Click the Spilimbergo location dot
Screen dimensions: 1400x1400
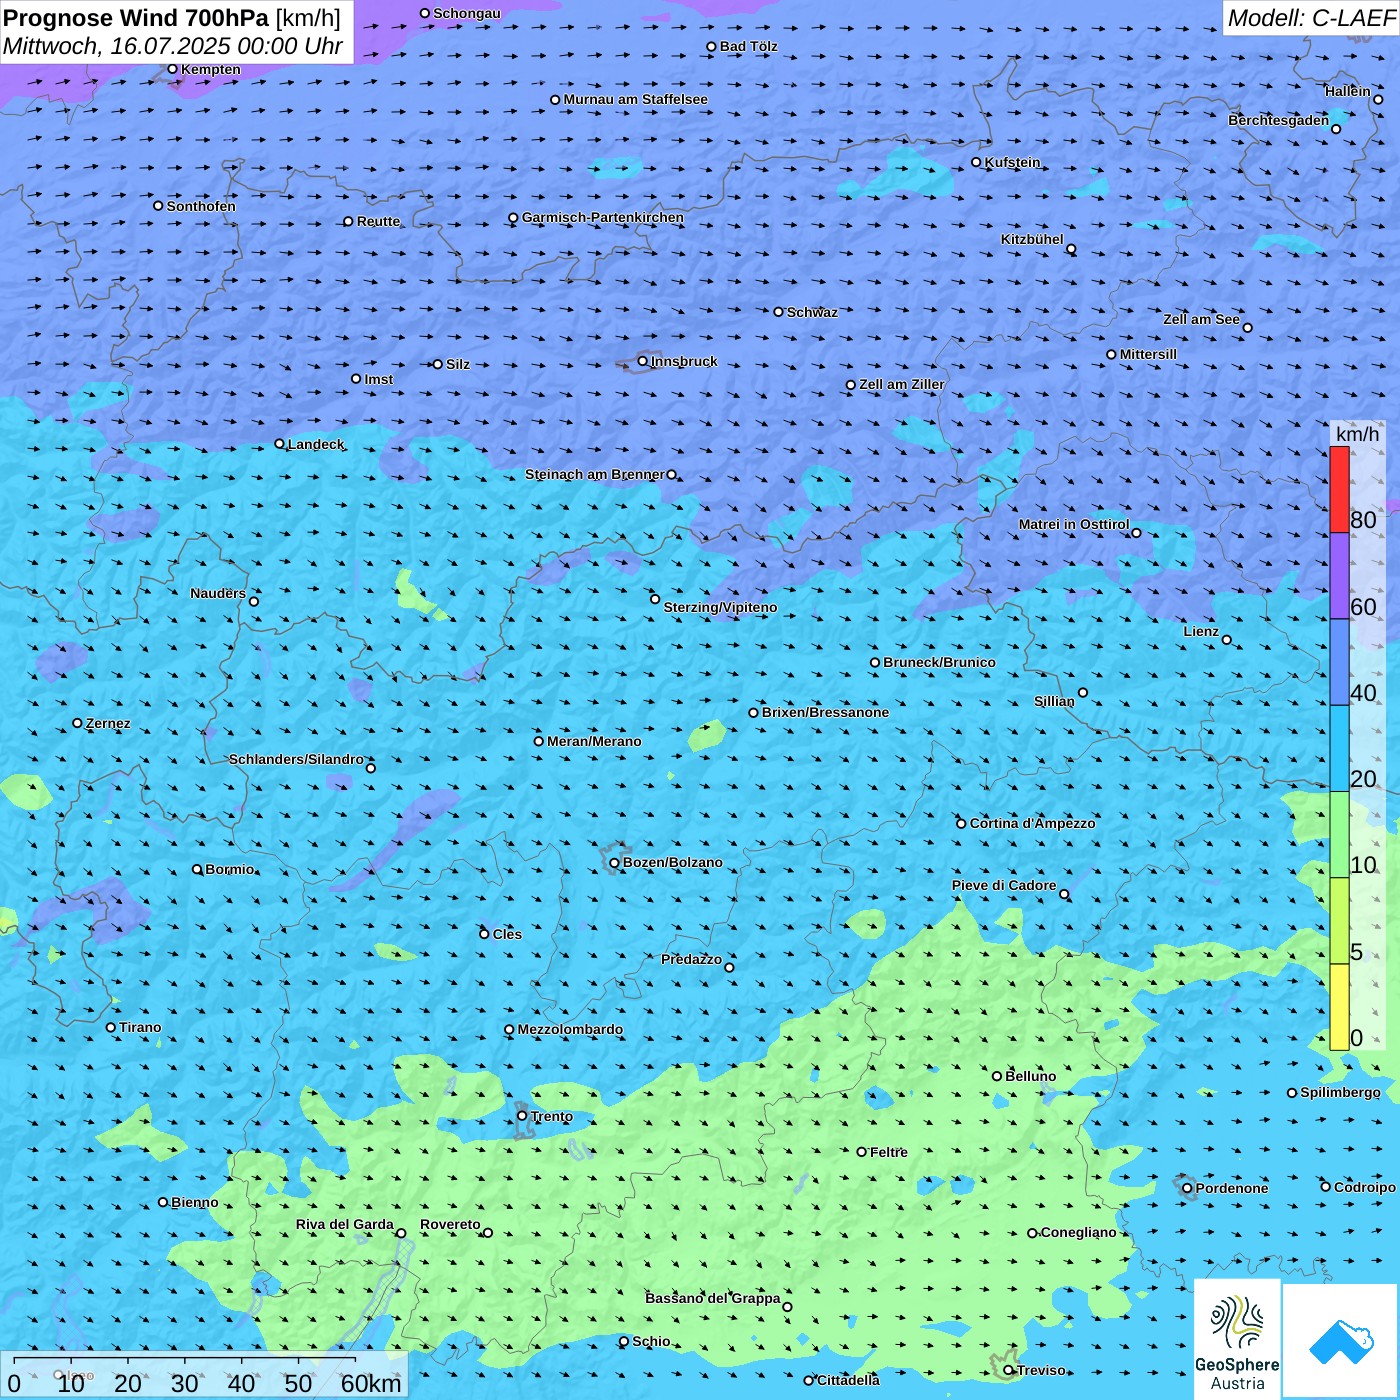pyautogui.click(x=1292, y=1093)
